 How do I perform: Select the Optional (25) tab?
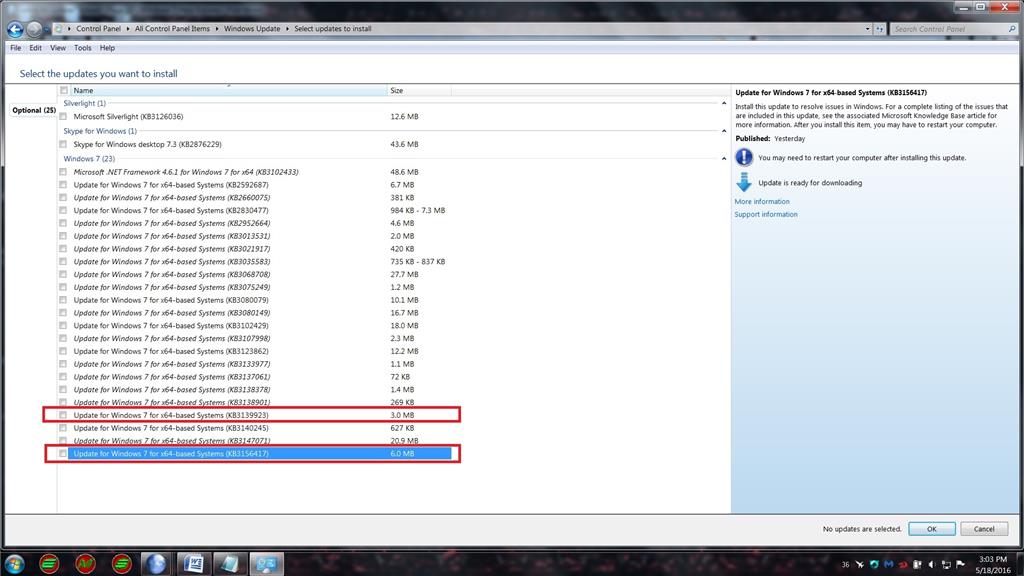tap(33, 110)
